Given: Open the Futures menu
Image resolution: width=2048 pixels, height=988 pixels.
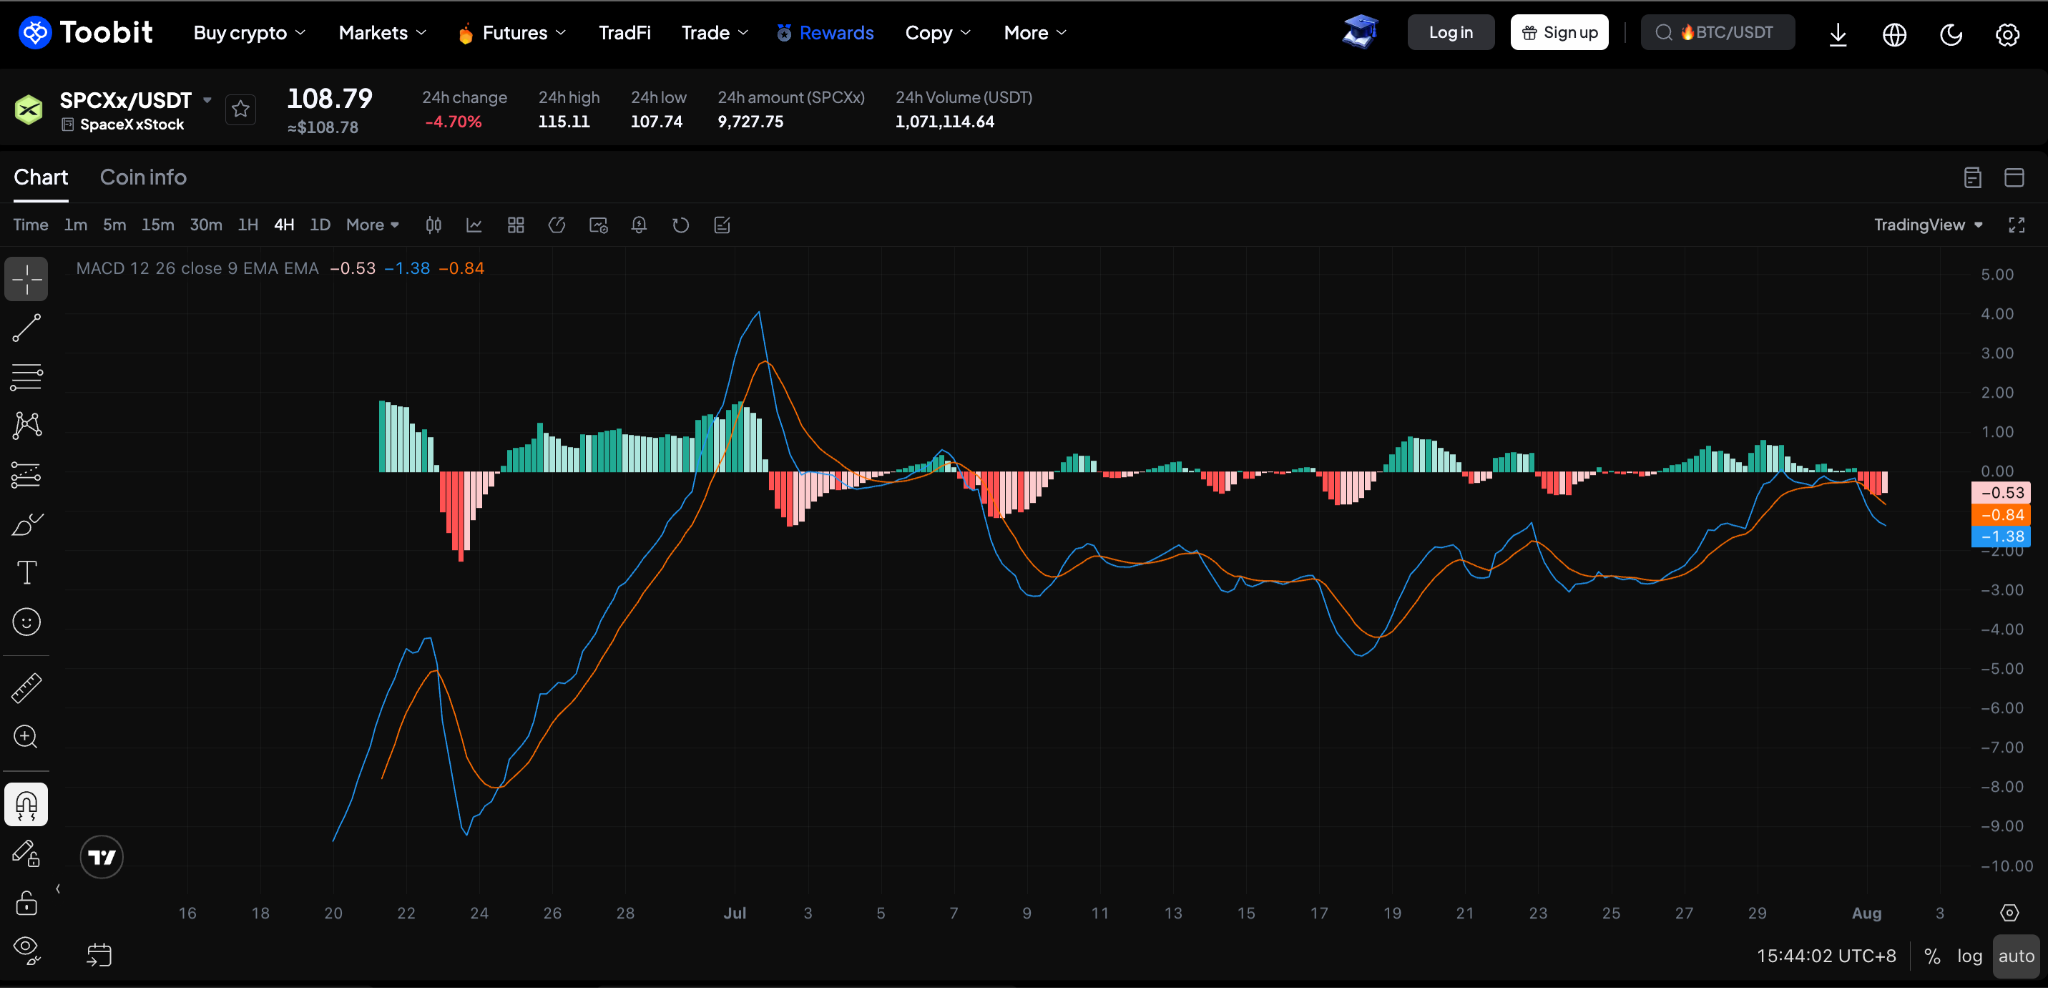Looking at the screenshot, I should click(512, 33).
